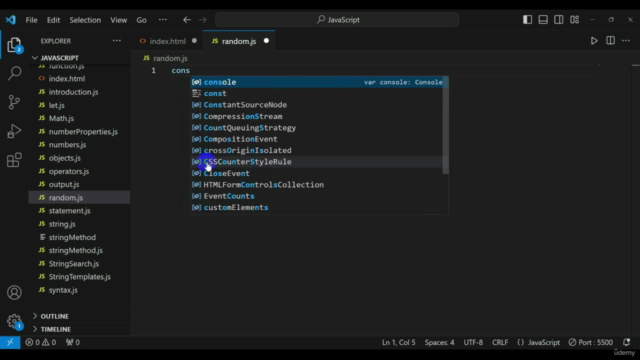
Task: Click Port : 5500 Live Server button
Action: click(591, 342)
